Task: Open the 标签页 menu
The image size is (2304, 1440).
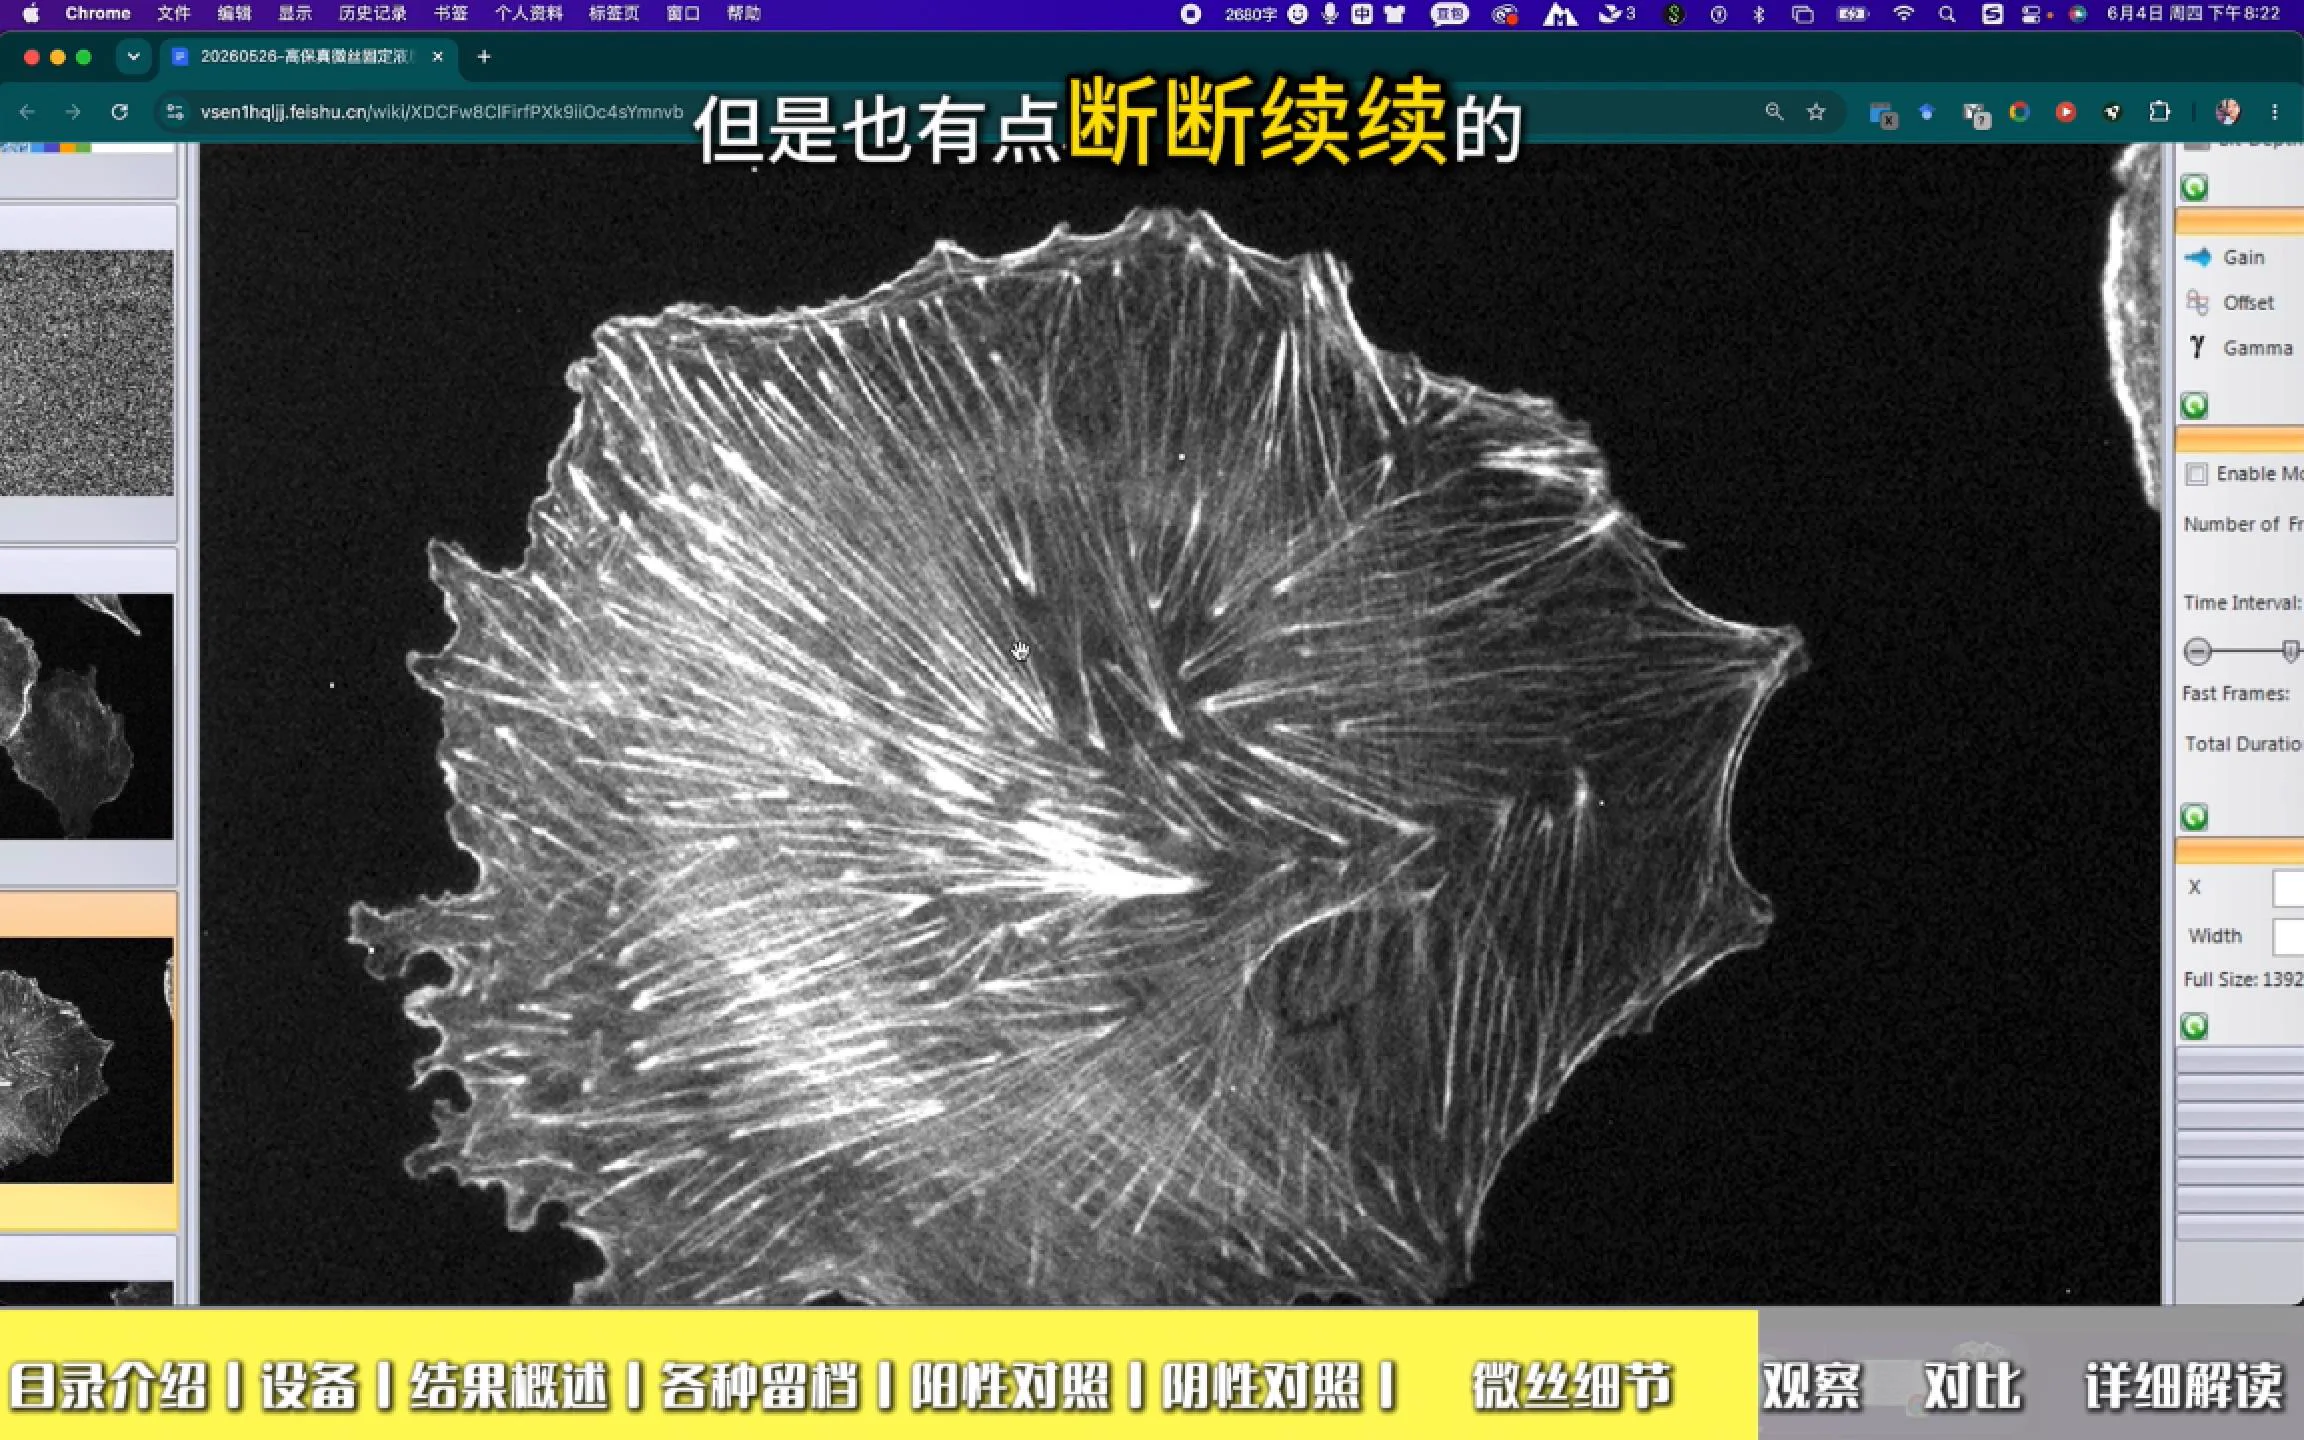Action: [613, 14]
